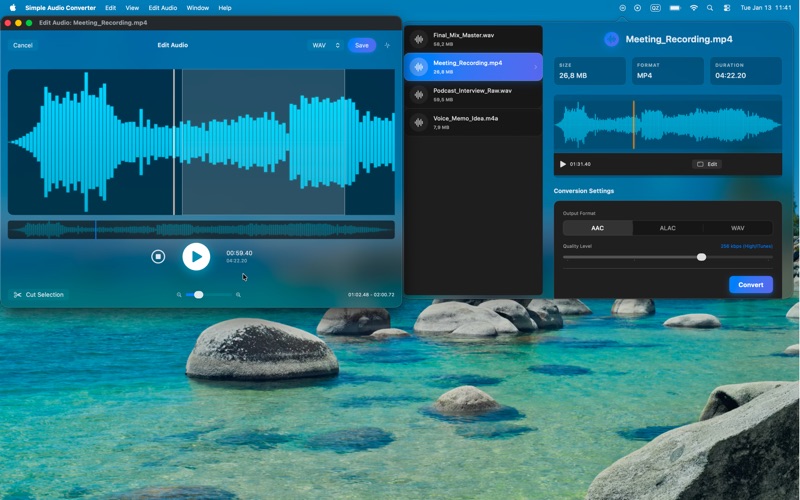
Task: Open the Apple menu
Action: 13,8
